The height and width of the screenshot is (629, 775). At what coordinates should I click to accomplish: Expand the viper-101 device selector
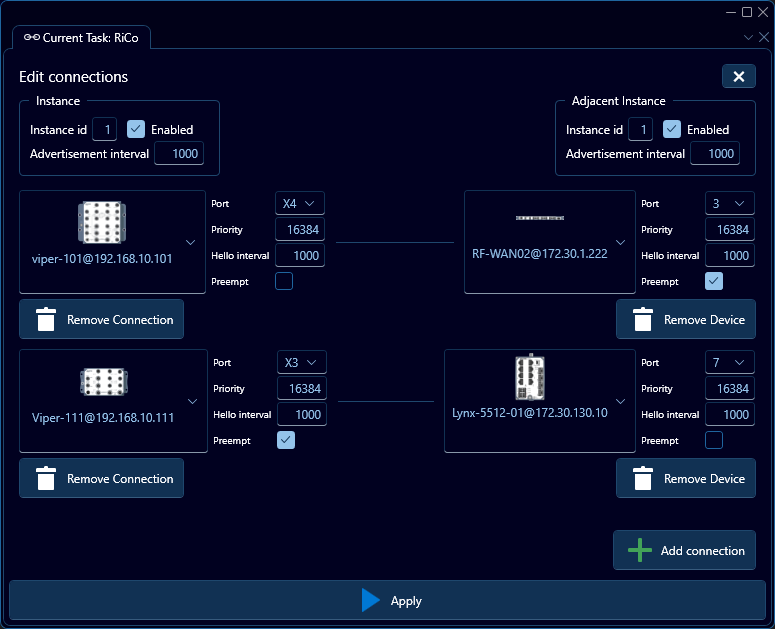click(x=190, y=243)
